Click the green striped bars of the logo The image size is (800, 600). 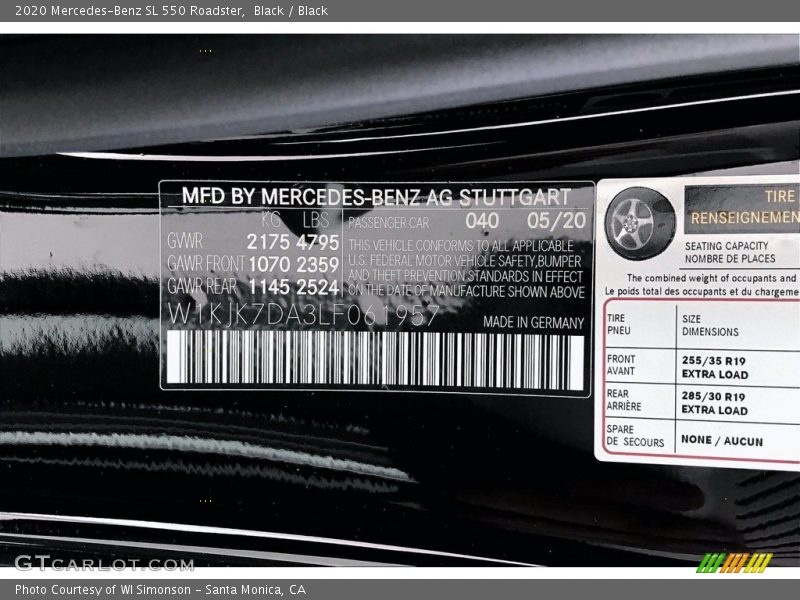click(x=710, y=561)
